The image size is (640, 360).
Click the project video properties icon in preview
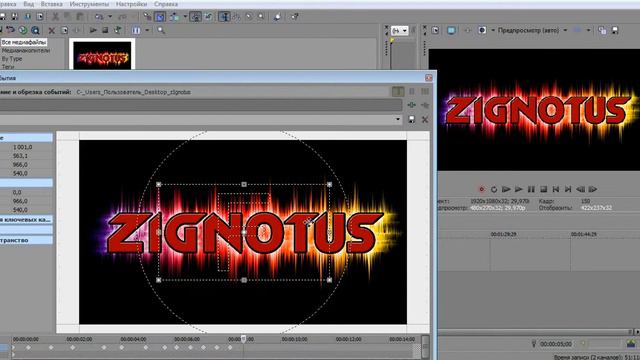[436, 30]
